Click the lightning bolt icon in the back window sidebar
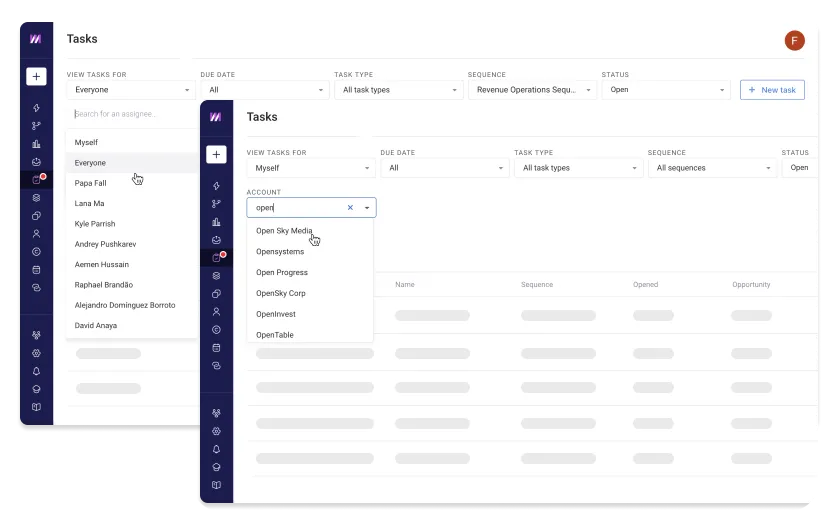This screenshot has height=525, width=837. (36, 108)
